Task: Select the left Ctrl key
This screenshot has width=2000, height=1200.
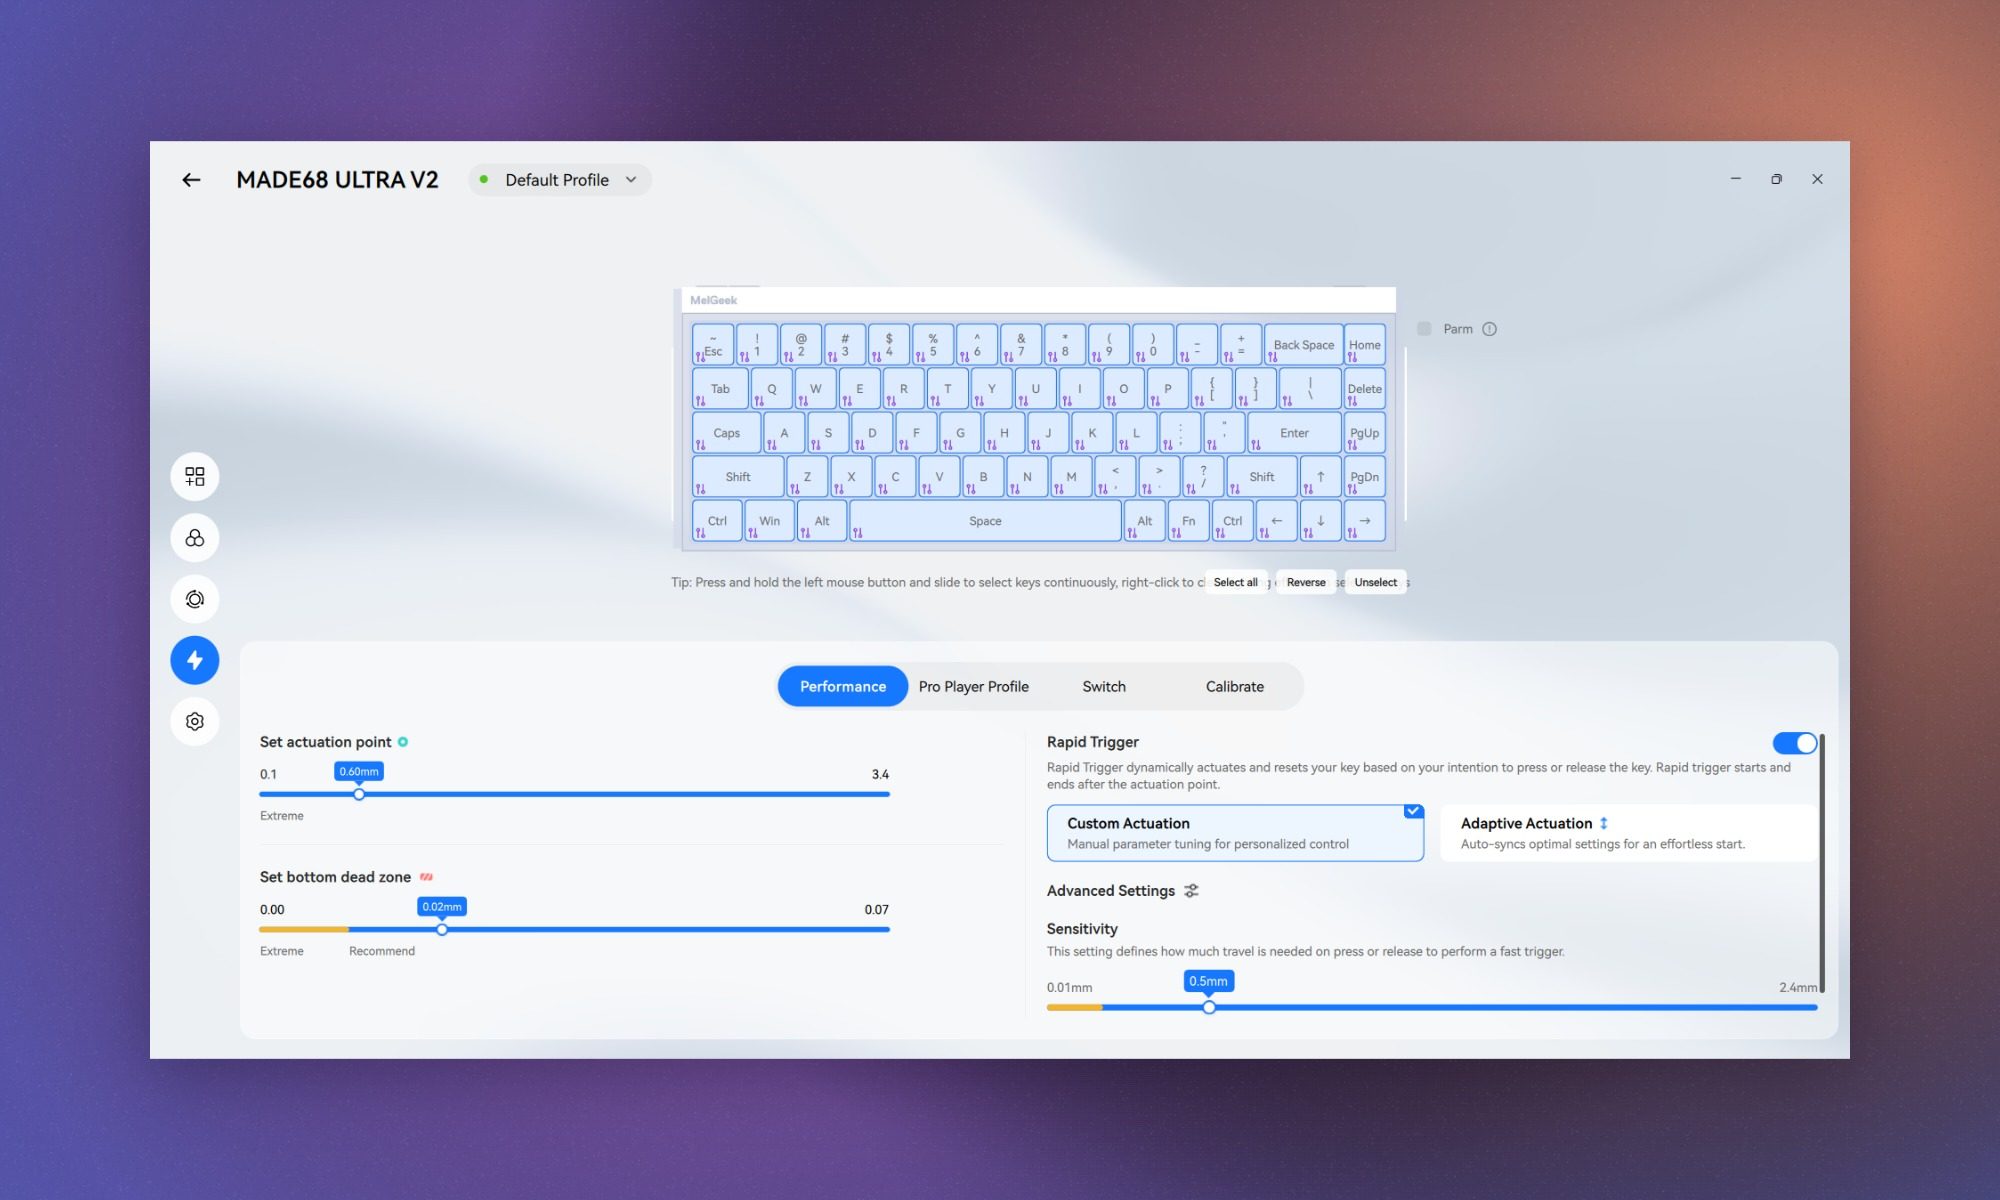Action: 717,521
